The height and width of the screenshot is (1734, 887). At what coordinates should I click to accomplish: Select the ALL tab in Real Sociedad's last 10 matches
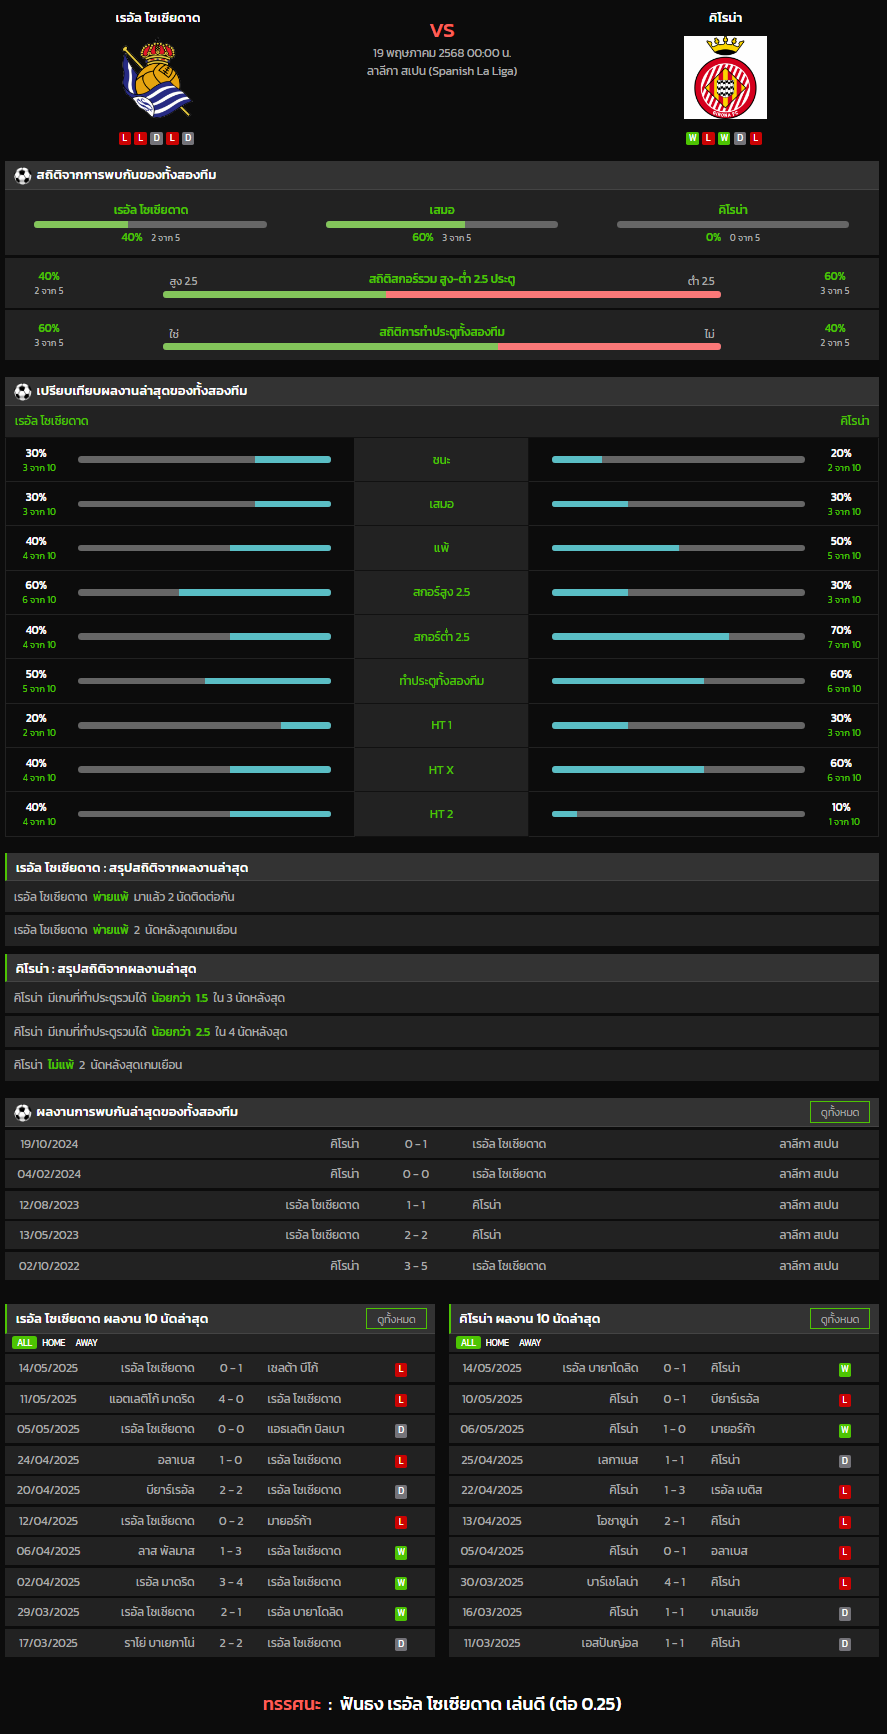[24, 1343]
